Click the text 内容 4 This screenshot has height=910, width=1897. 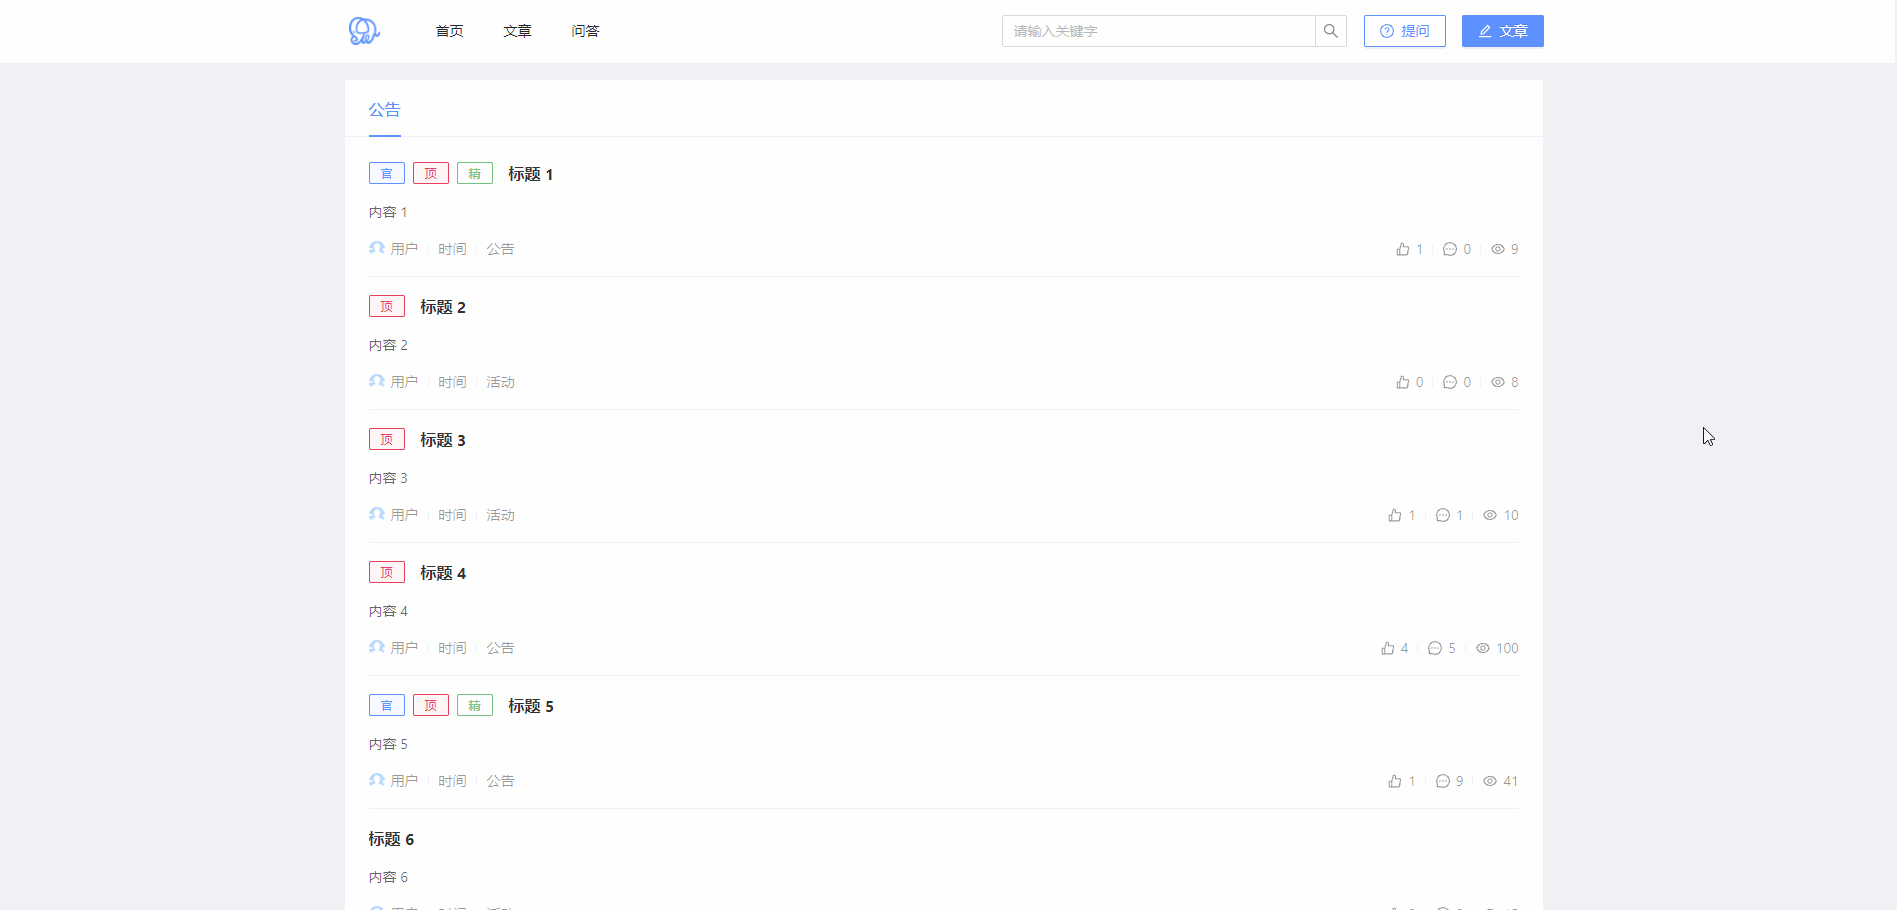point(388,611)
